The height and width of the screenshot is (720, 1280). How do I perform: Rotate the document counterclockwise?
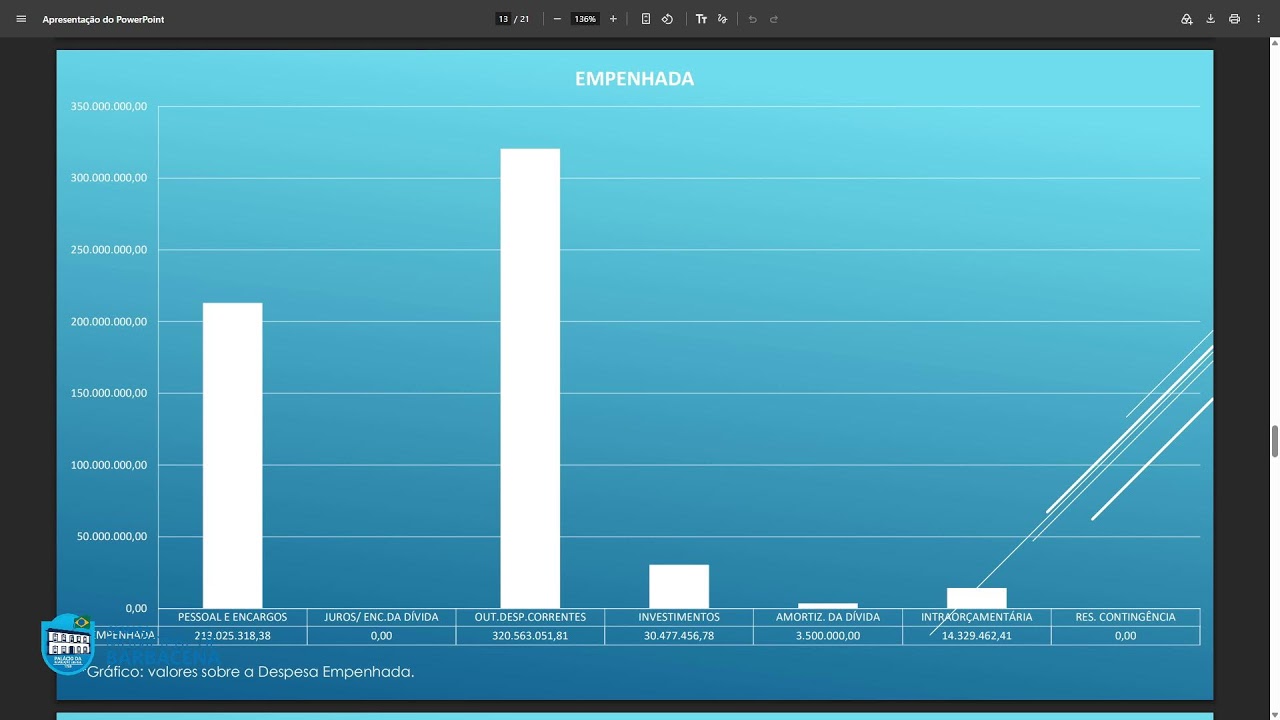(667, 19)
